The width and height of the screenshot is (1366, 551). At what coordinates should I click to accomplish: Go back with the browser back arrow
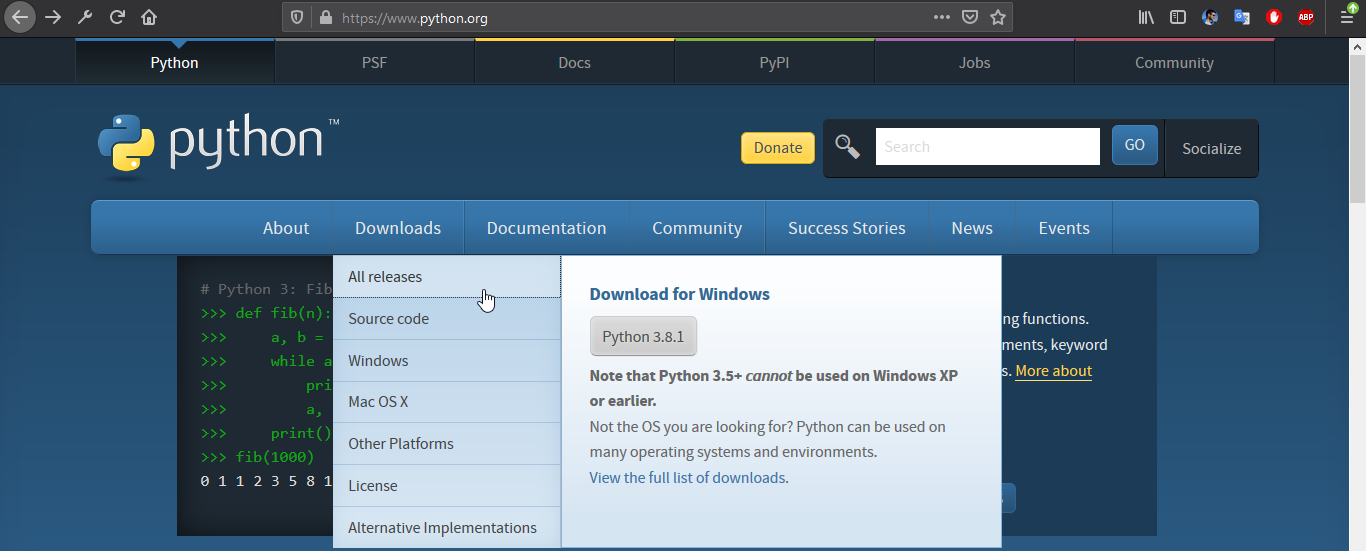click(x=20, y=17)
